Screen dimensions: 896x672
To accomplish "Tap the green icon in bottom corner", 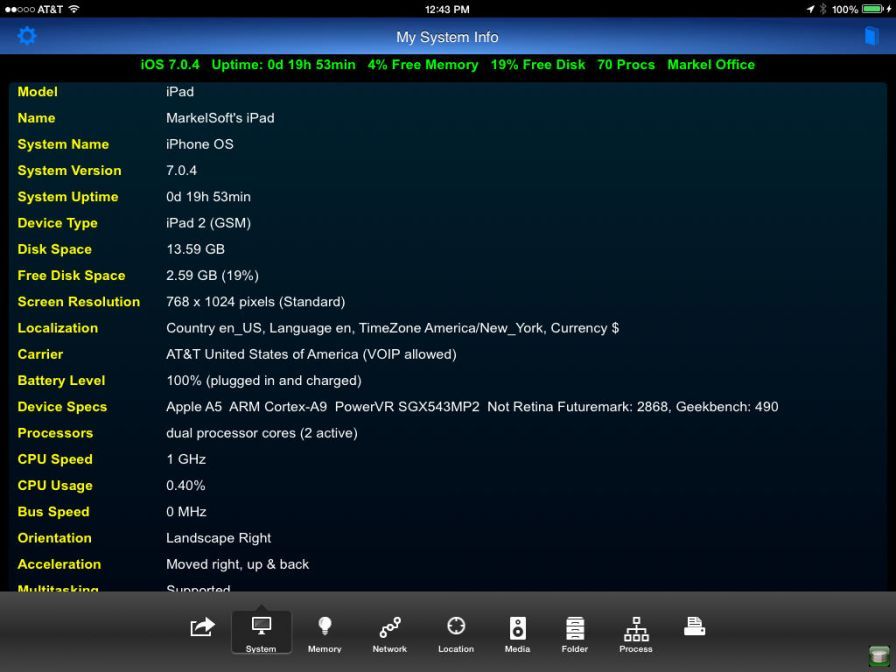I will tap(878, 655).
